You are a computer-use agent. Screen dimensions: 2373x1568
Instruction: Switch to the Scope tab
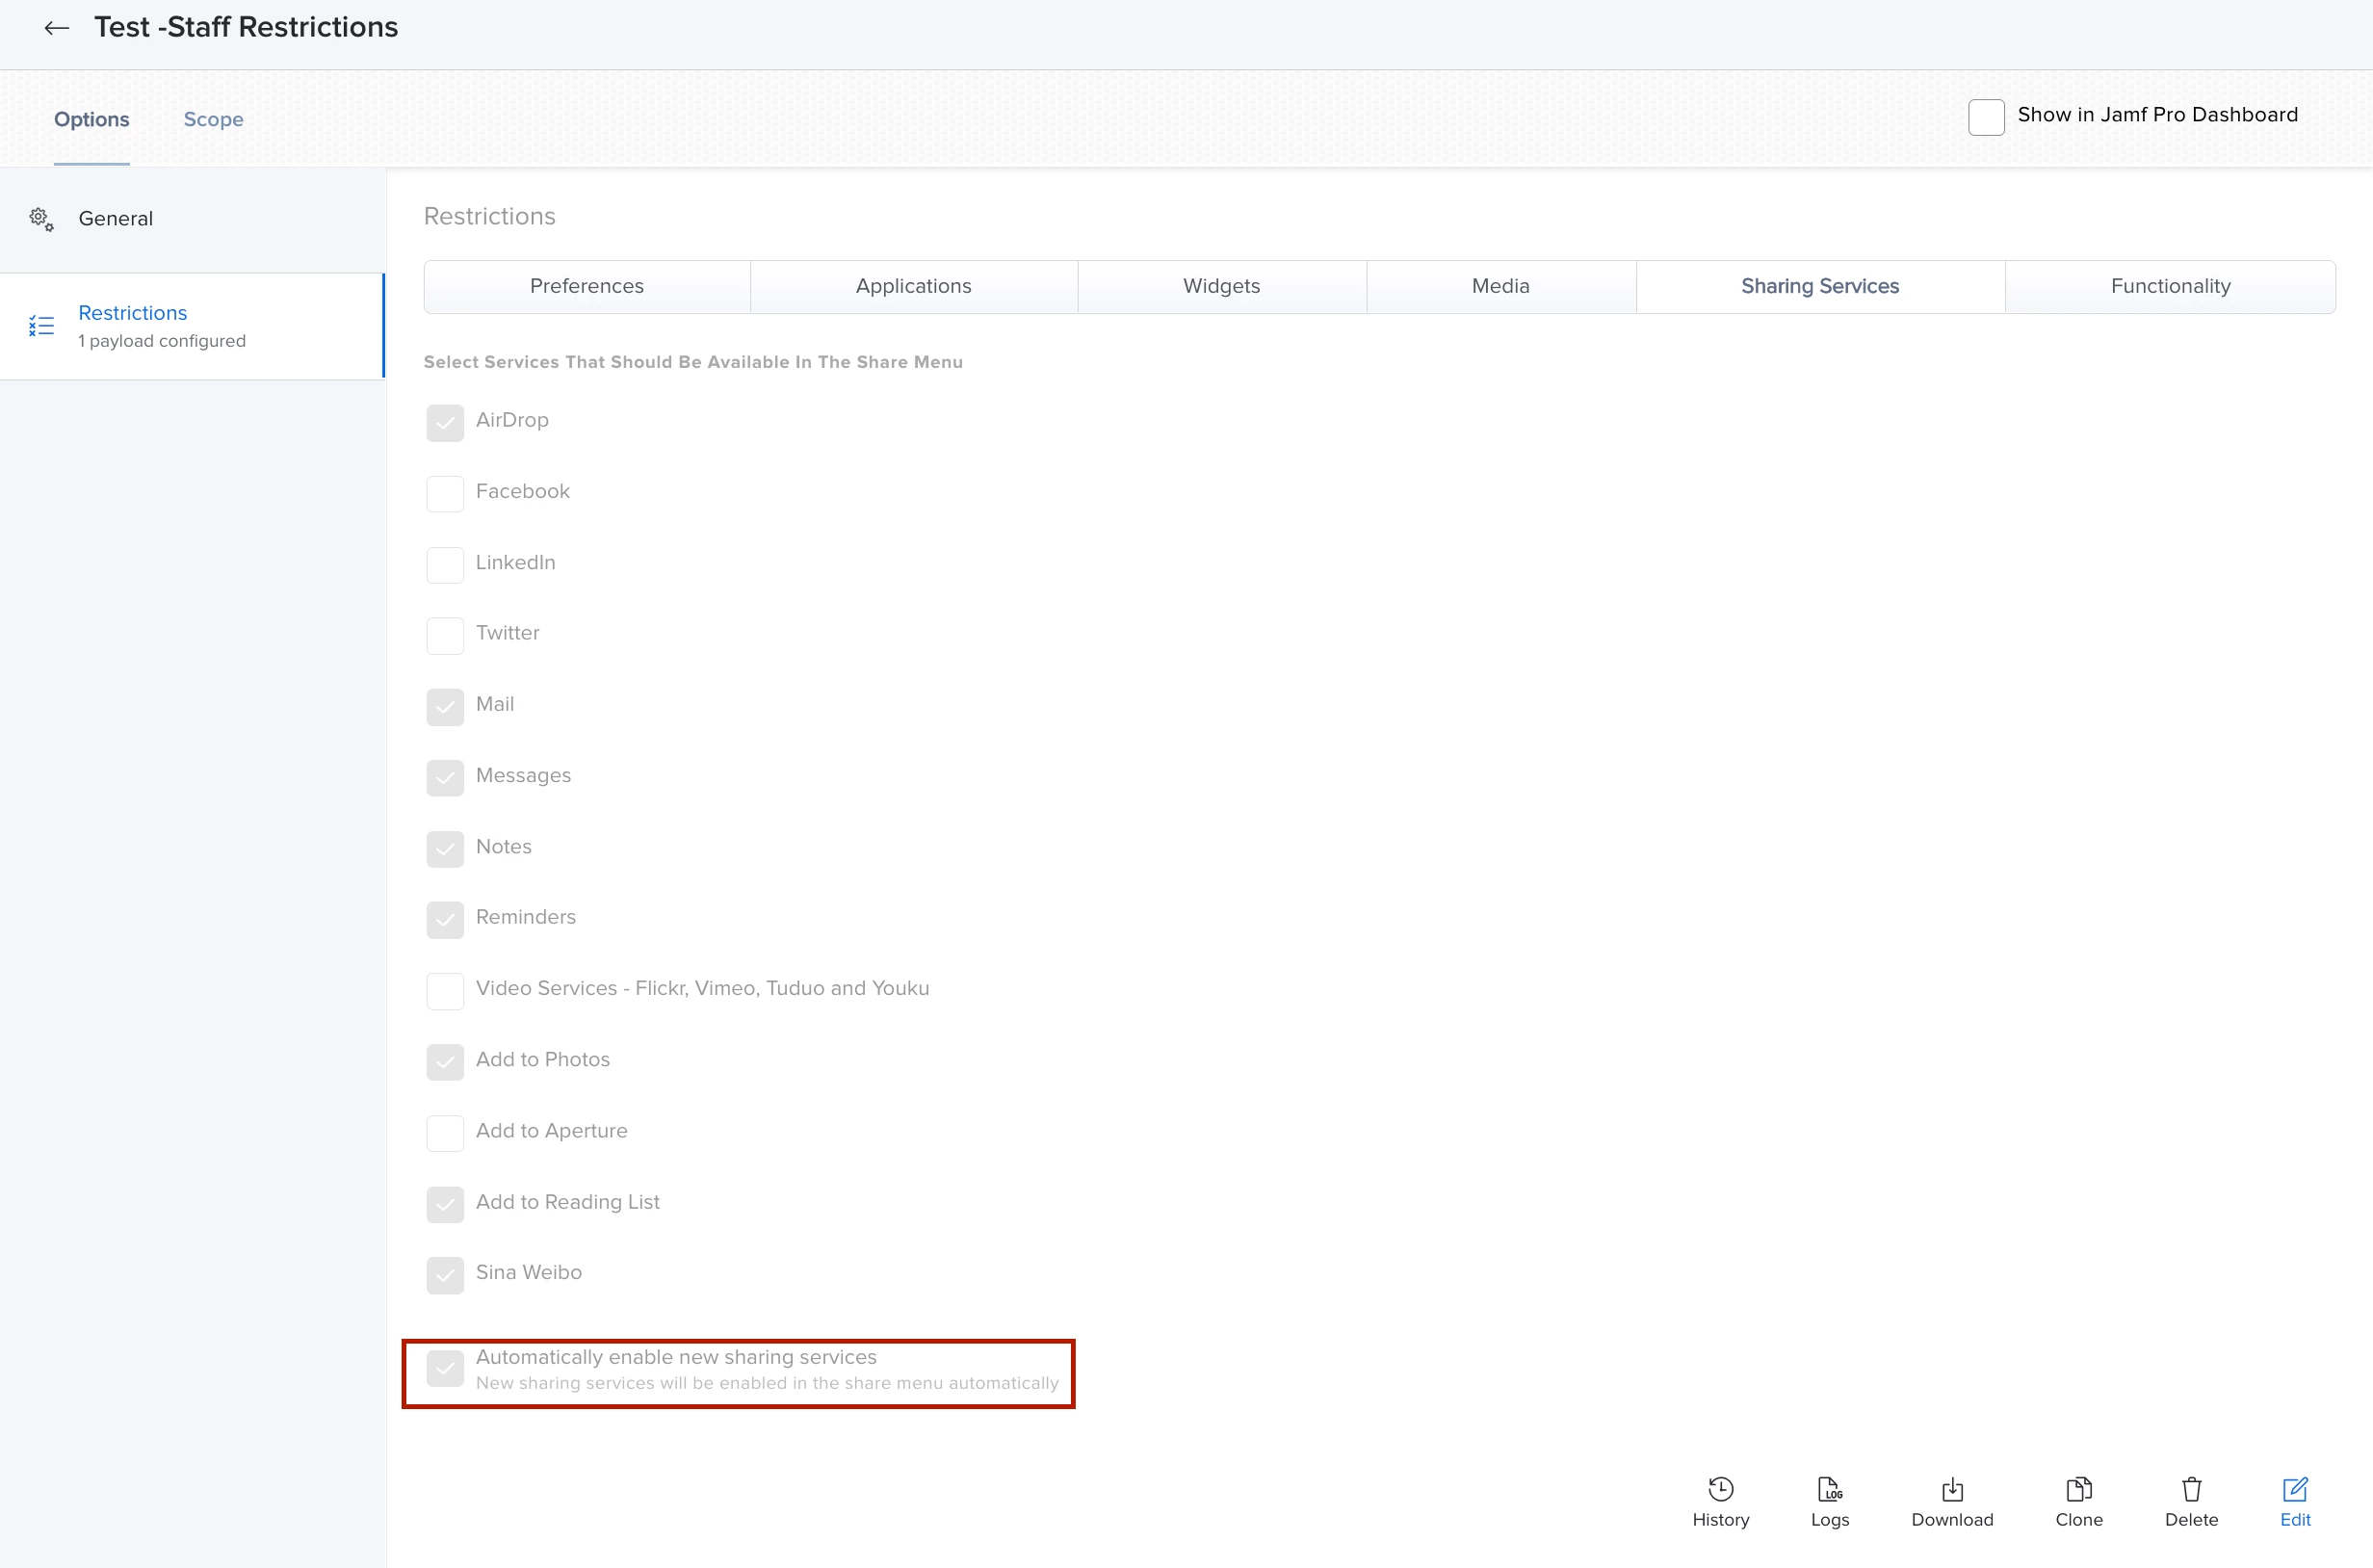tap(213, 119)
